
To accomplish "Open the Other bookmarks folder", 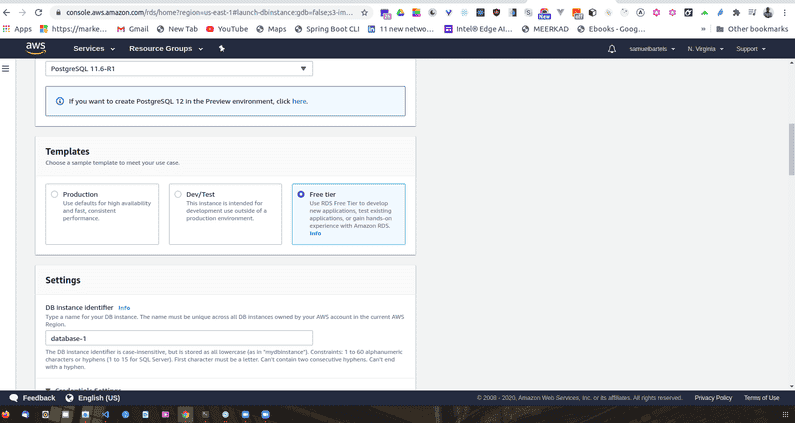I will pos(752,29).
